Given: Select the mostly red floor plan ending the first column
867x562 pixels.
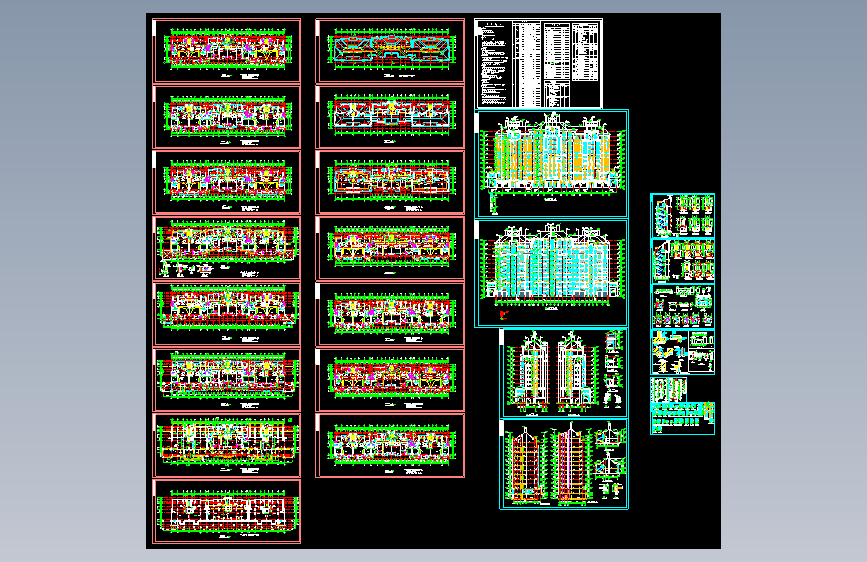Looking at the screenshot, I should tap(227, 512).
